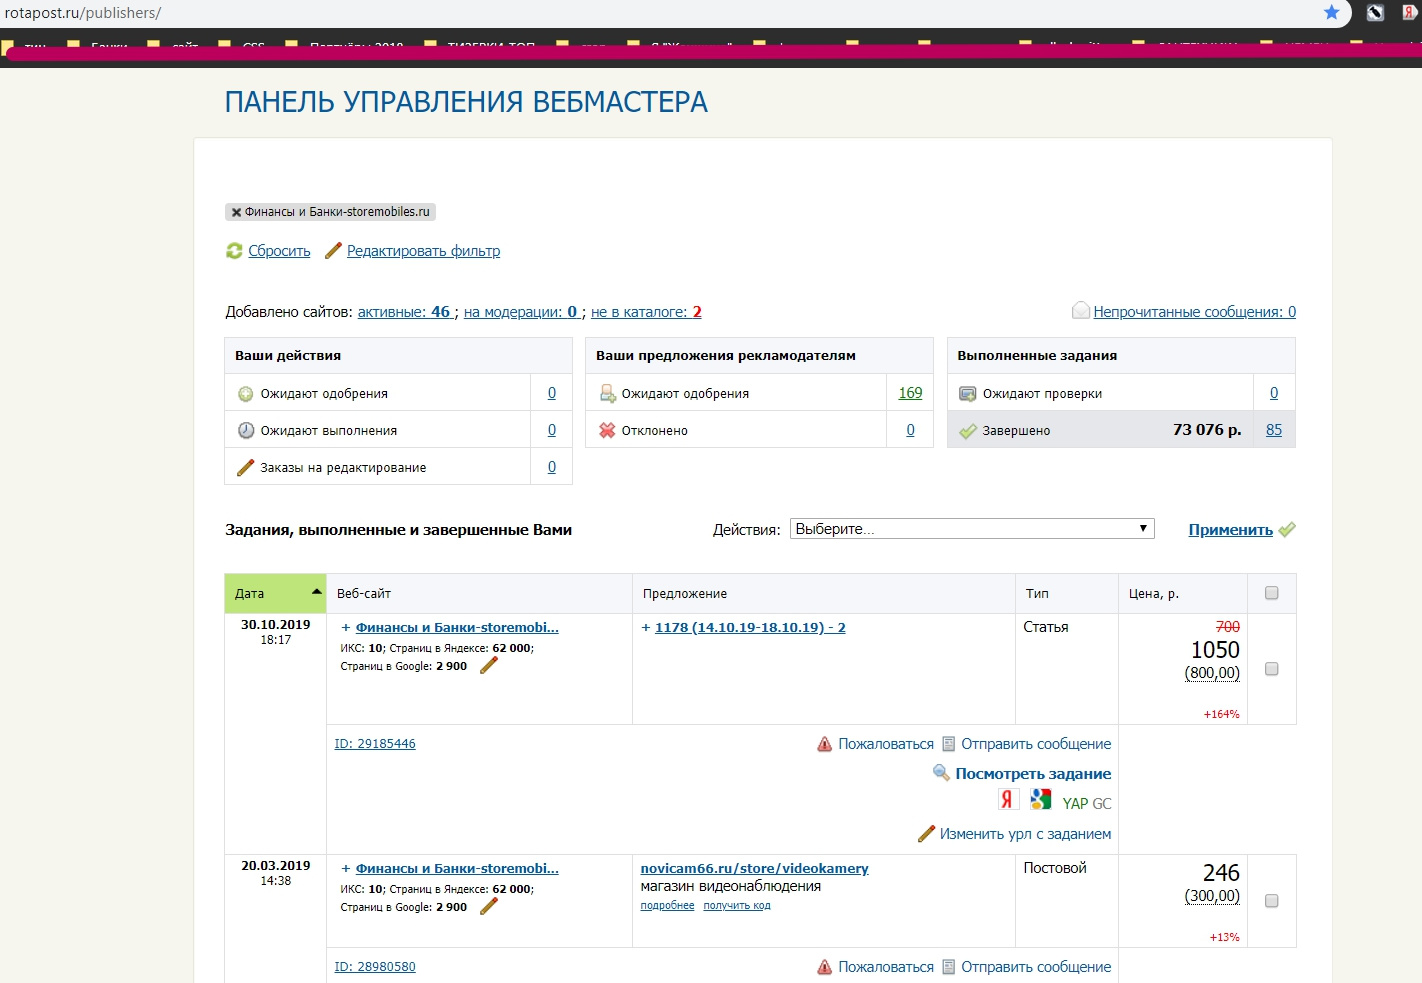Tick the checkbox for the 1050 р. article row
The height and width of the screenshot is (983, 1422).
coord(1272,669)
